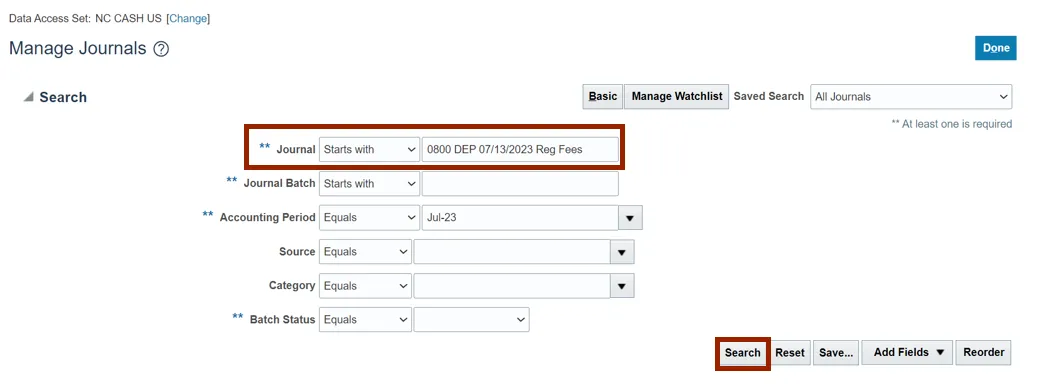Open the Accounting Period Equals operator
Image resolution: width=1041 pixels, height=384 pixels.
tap(369, 218)
